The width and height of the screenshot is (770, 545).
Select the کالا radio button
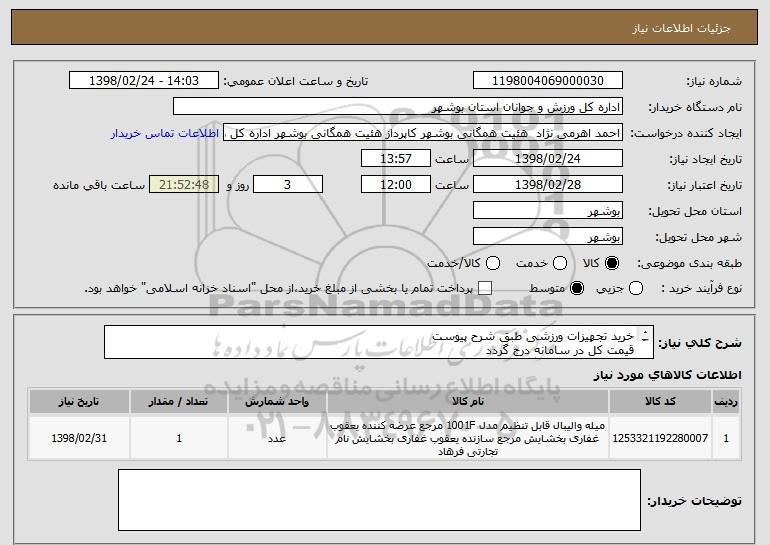(612, 263)
